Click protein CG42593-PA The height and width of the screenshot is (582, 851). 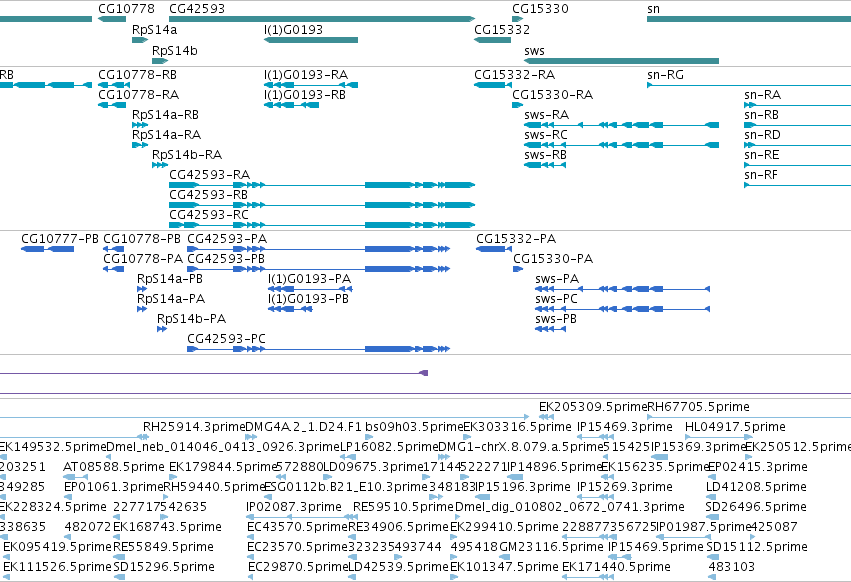[x=319, y=249]
